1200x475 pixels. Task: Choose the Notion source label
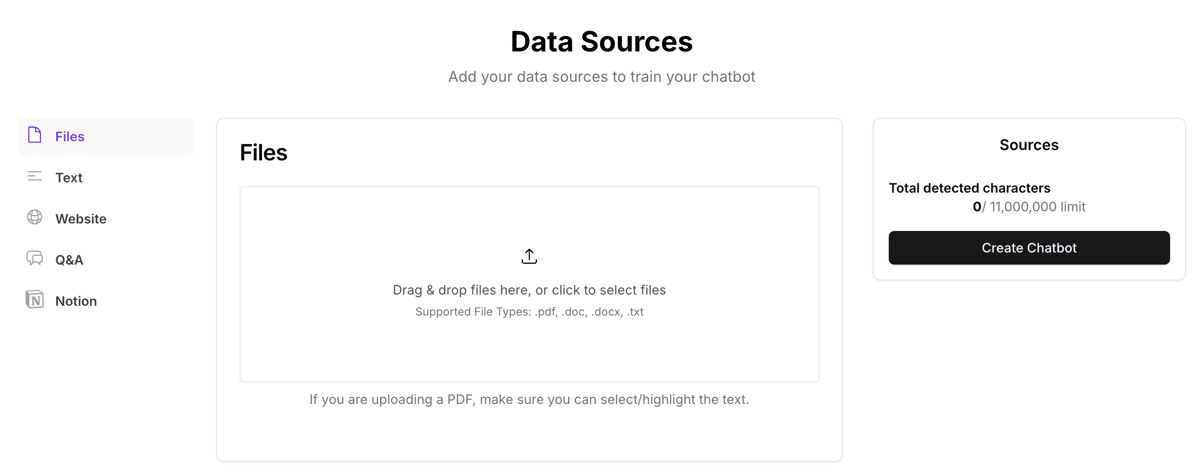click(x=76, y=301)
